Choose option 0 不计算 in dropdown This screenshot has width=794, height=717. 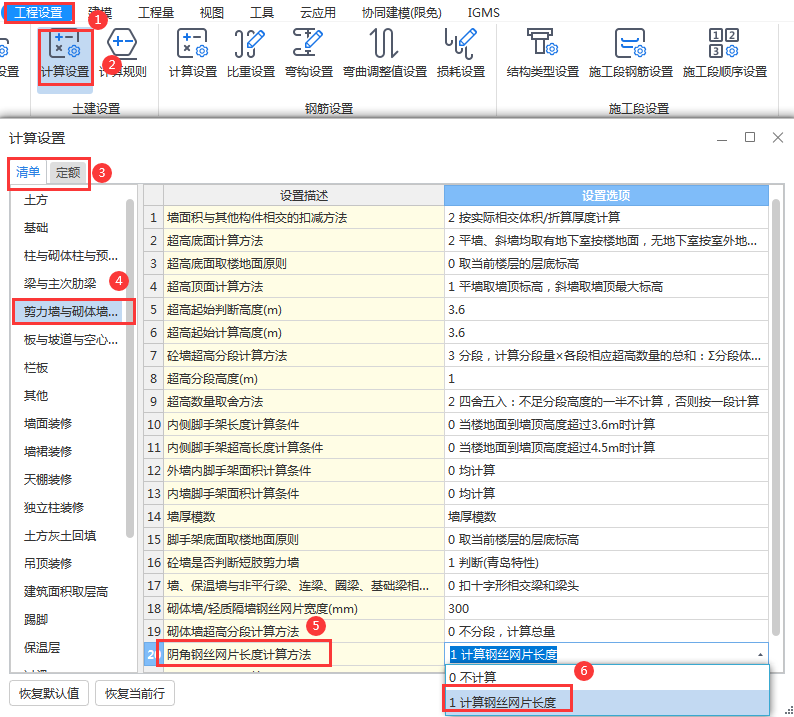(607, 677)
